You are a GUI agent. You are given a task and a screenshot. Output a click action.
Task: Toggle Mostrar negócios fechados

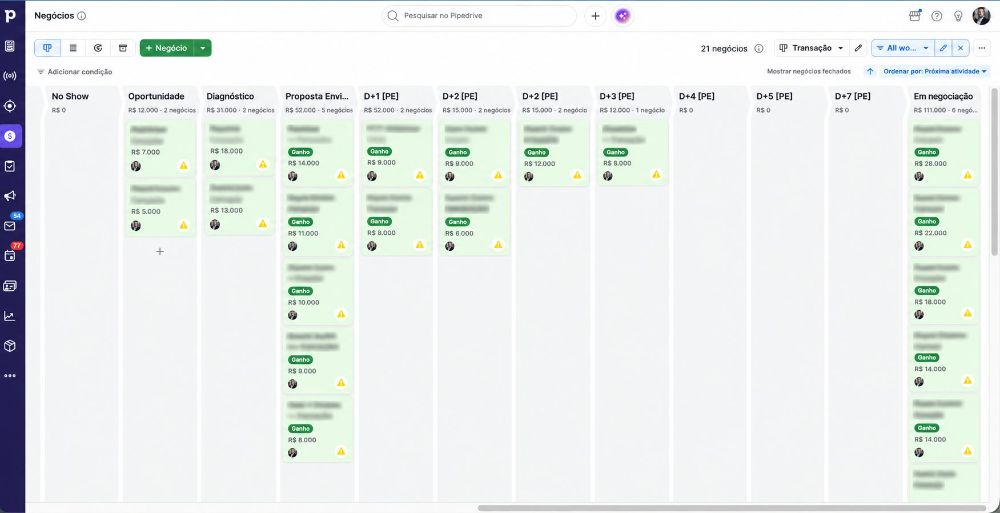coord(809,71)
